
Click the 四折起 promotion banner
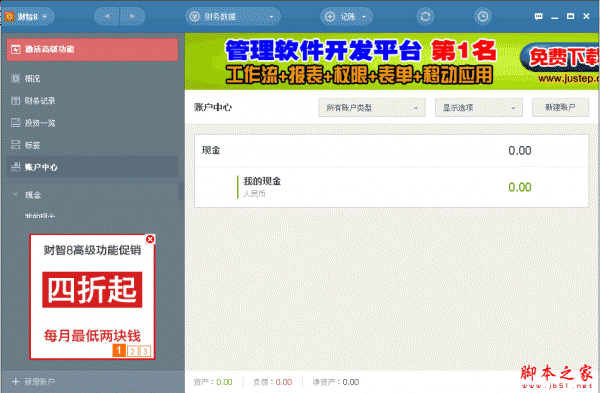tap(92, 290)
